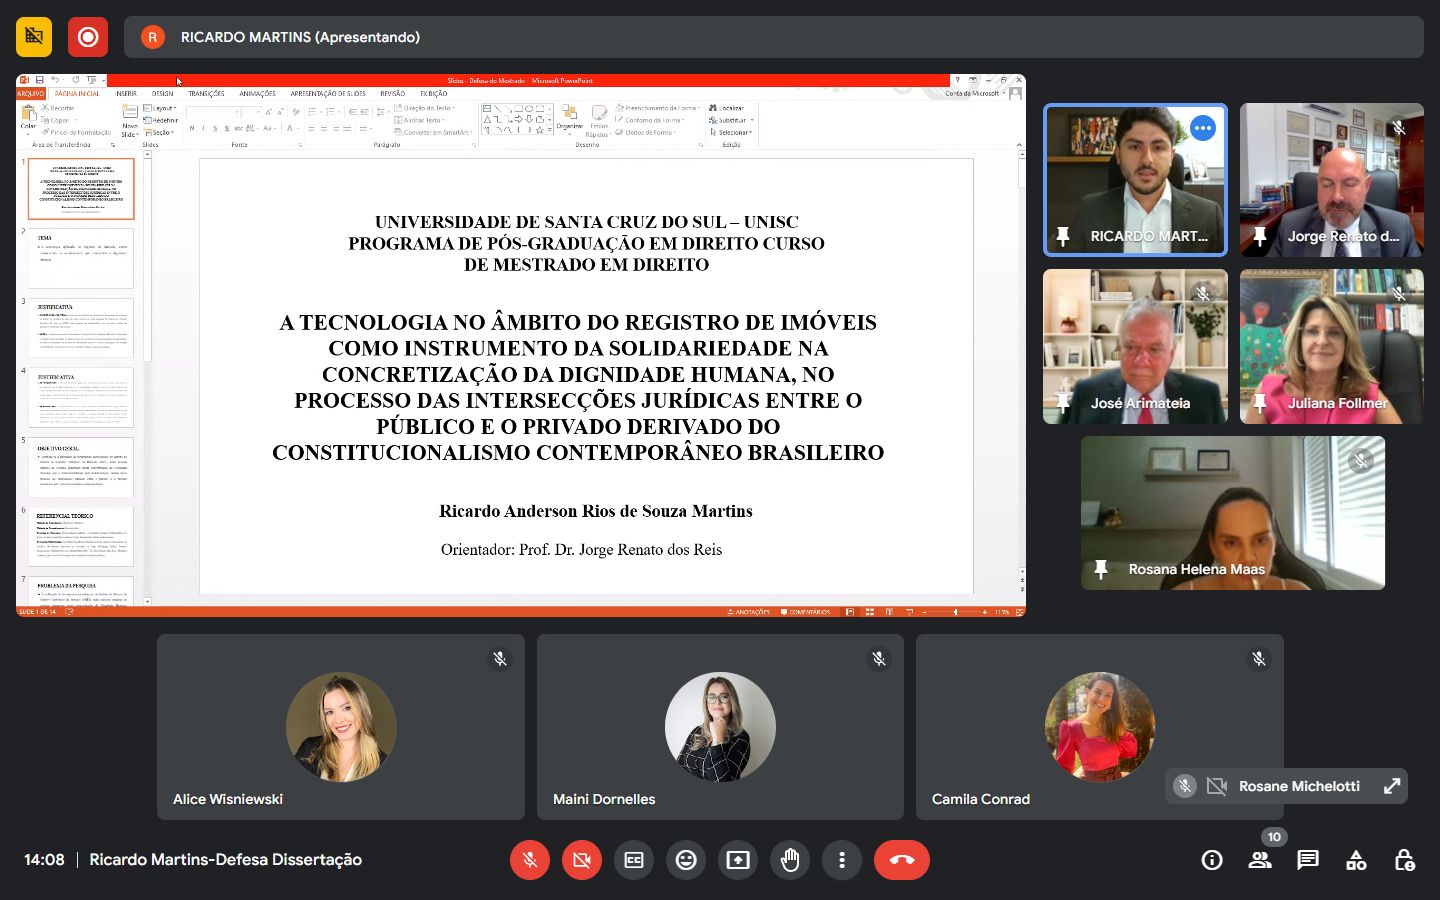Open meeting details info icon
The width and height of the screenshot is (1440, 900).
coord(1212,860)
